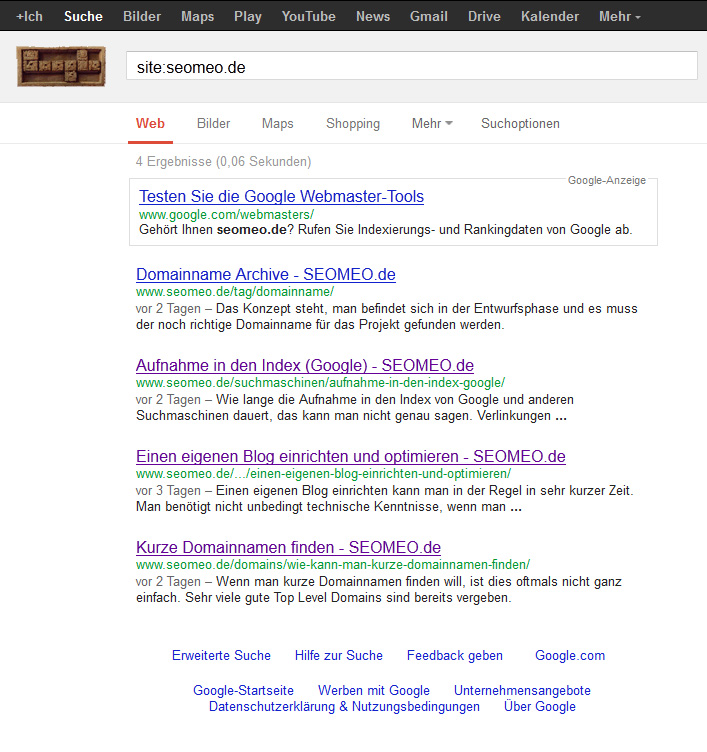Switch to the Shopping results tab
Viewport: 707px width, 752px height.
353,124
